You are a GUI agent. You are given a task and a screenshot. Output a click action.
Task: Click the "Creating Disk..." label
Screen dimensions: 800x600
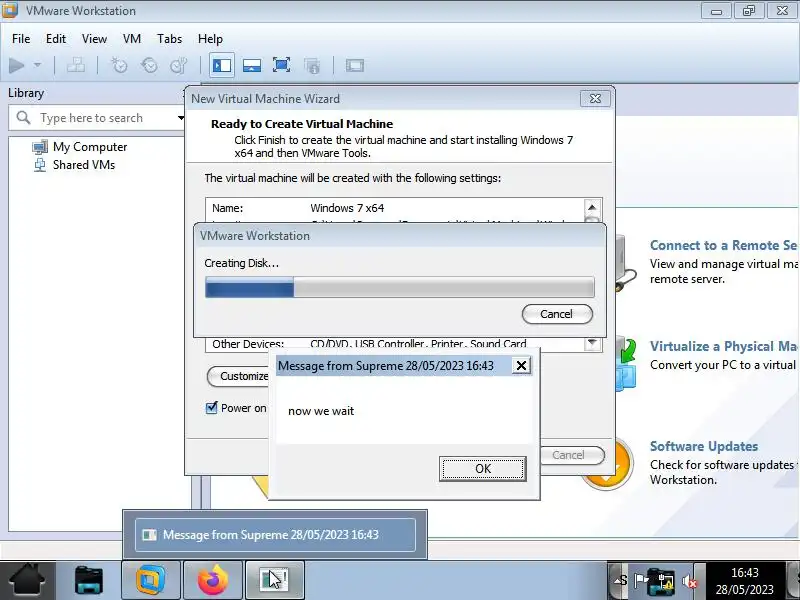(x=241, y=263)
